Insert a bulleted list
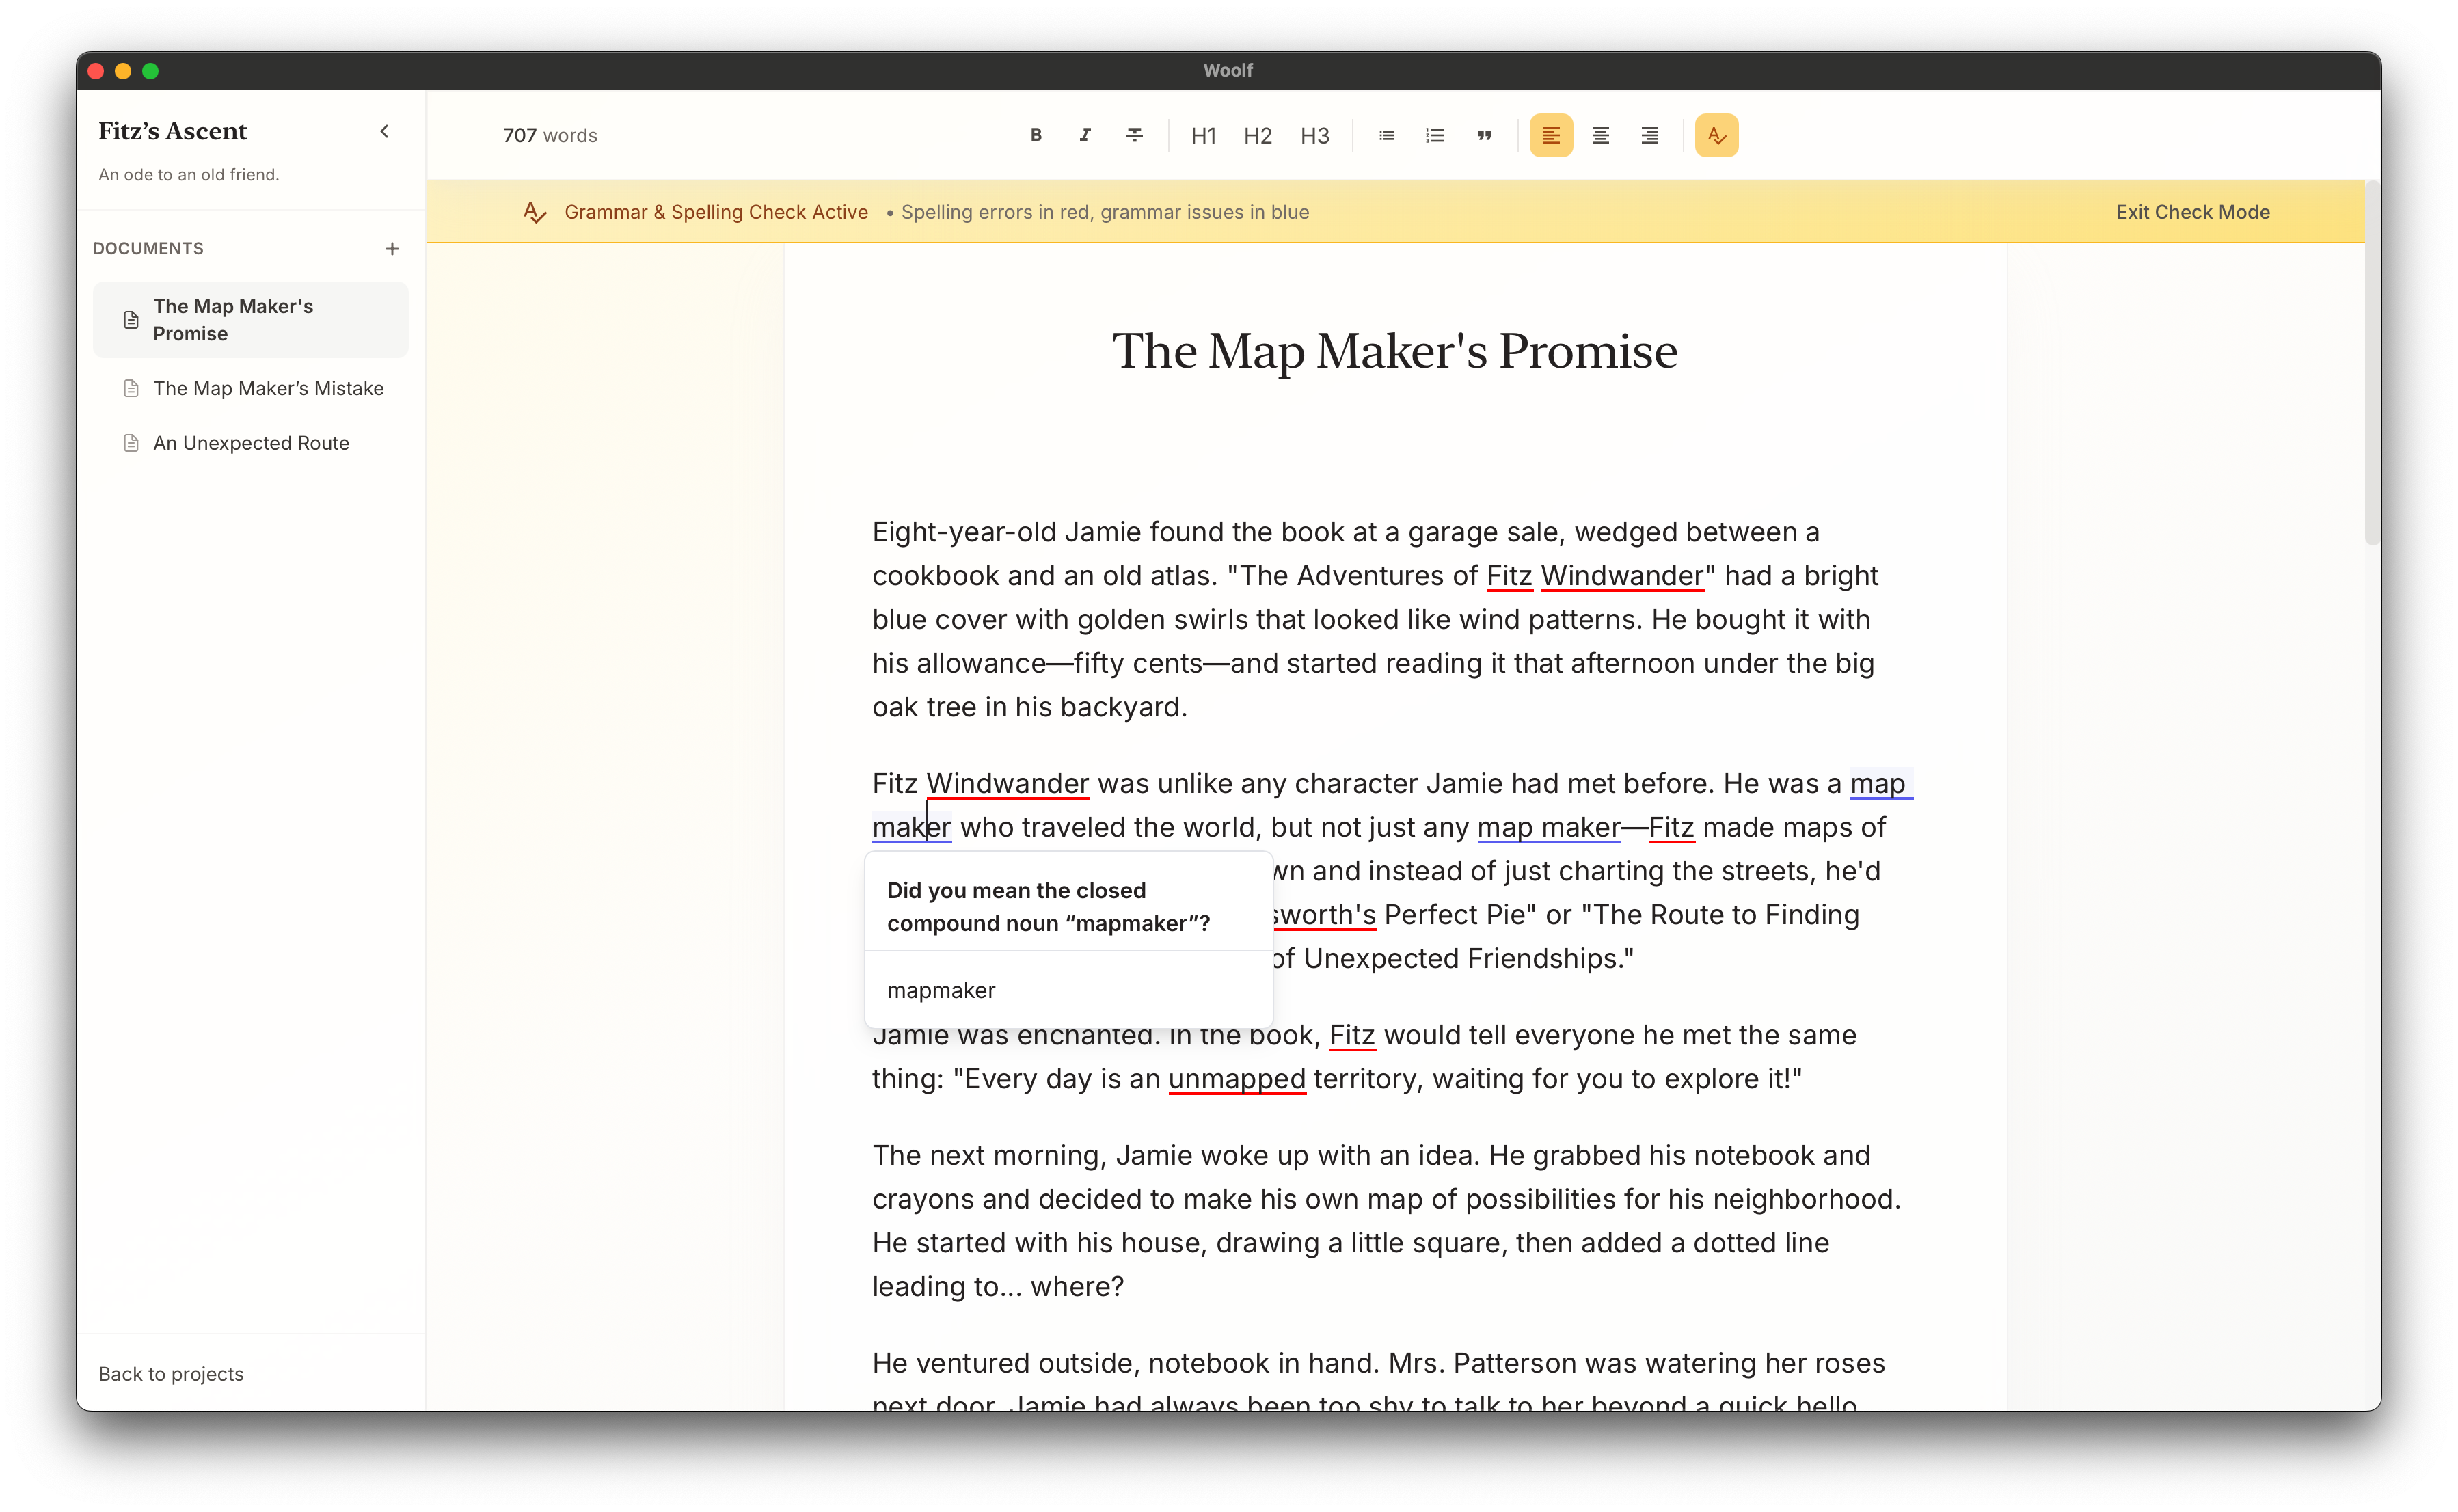 click(x=1386, y=135)
